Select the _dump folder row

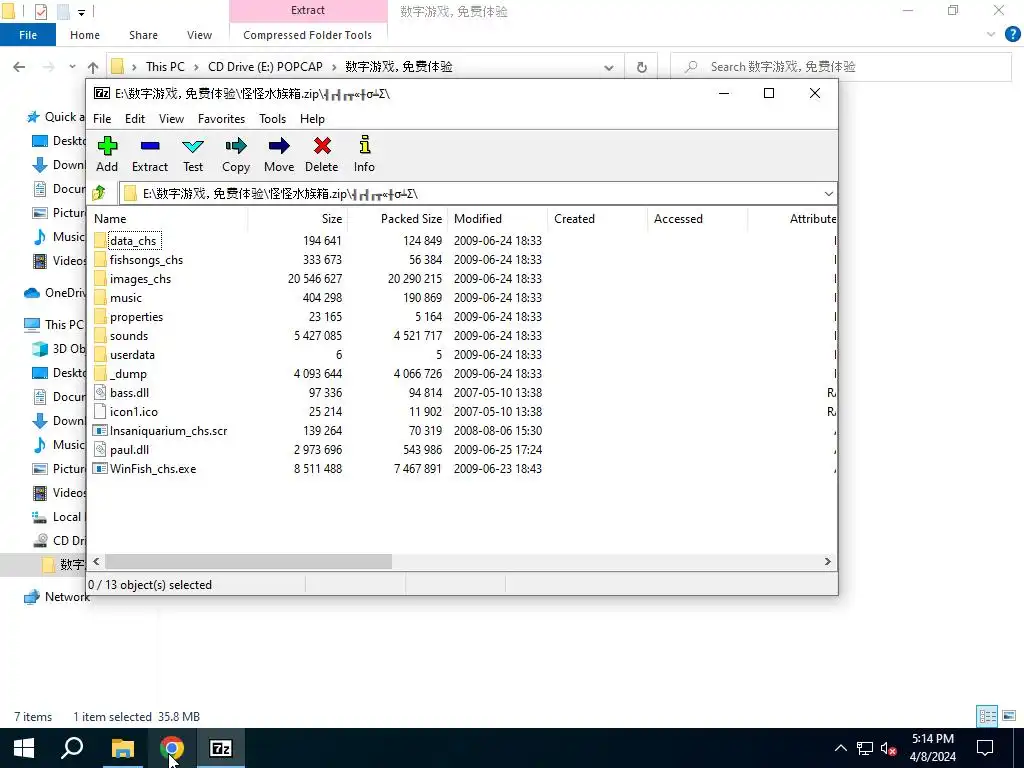pyautogui.click(x=462, y=374)
